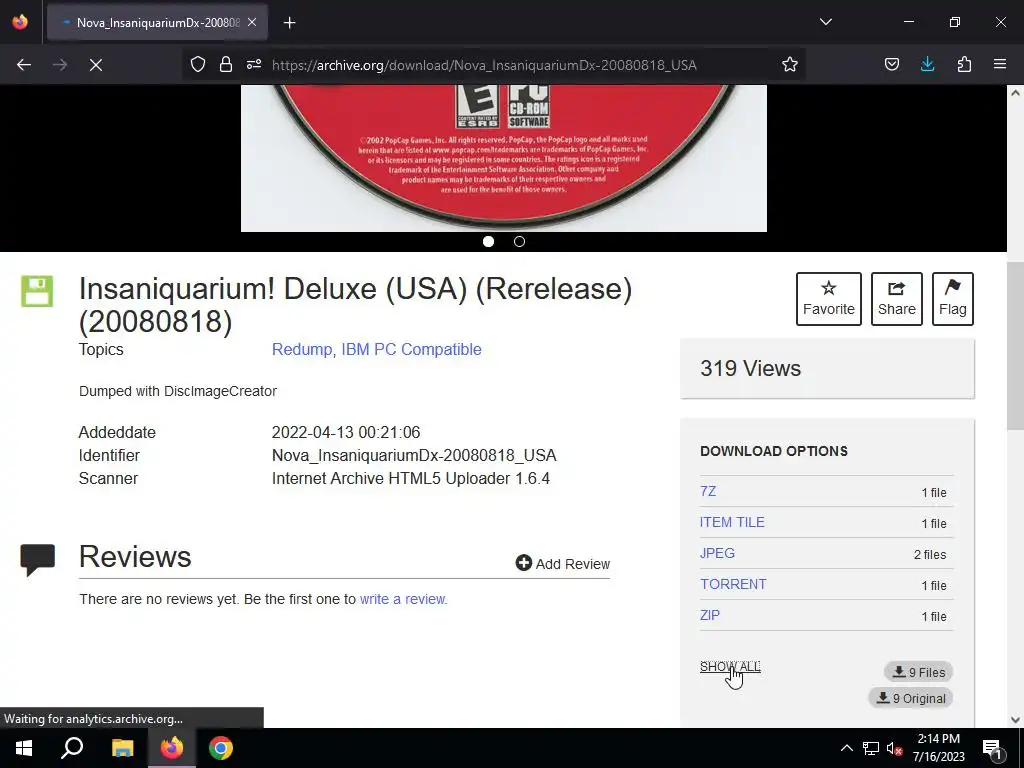
Task: Download the 7Z file
Action: point(708,491)
